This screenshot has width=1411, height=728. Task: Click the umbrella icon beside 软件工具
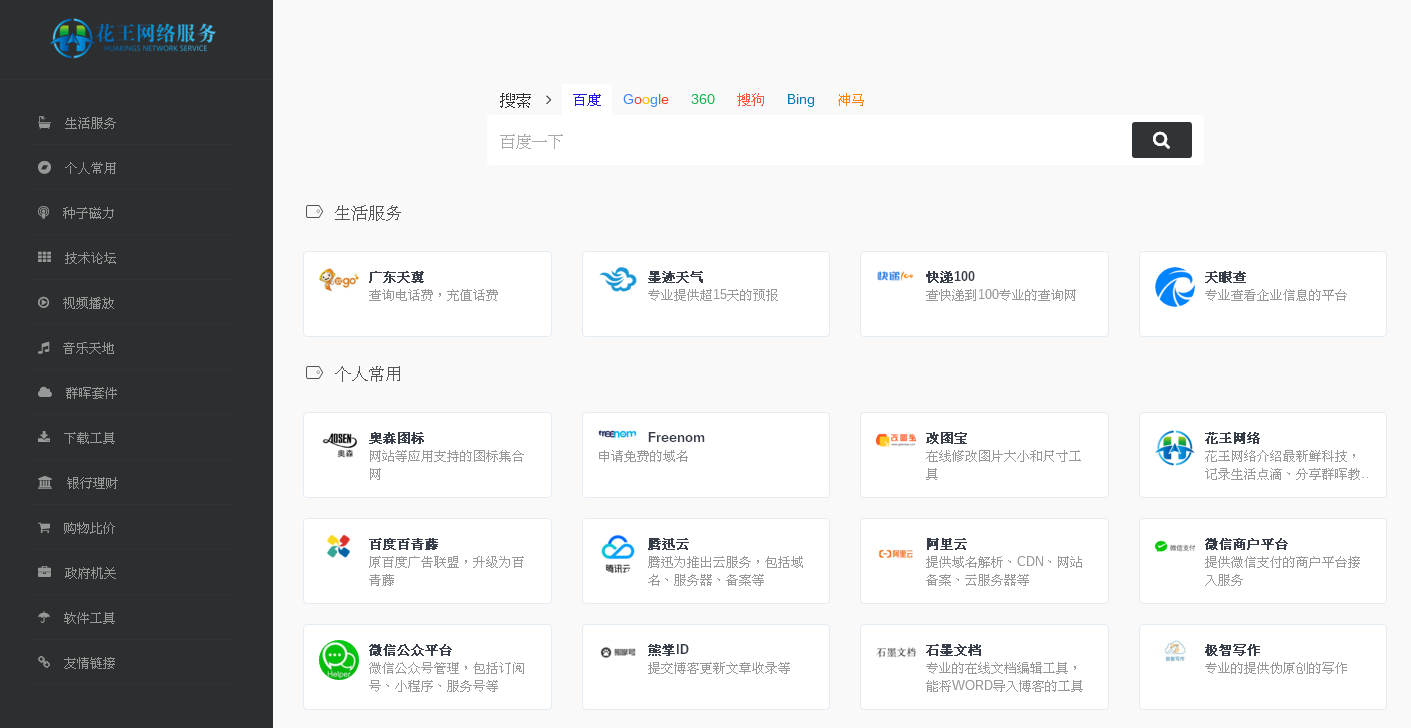click(44, 618)
